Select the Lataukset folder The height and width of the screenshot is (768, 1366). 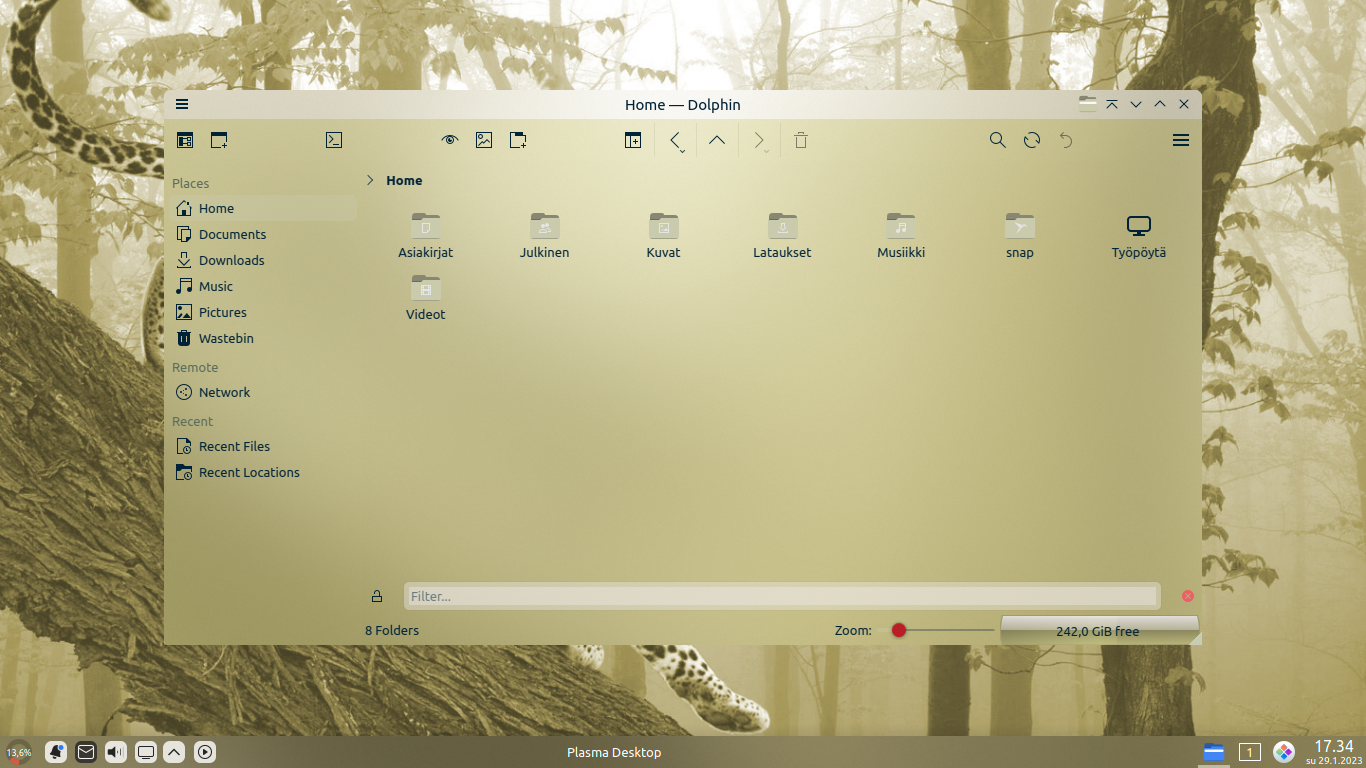[x=782, y=235]
